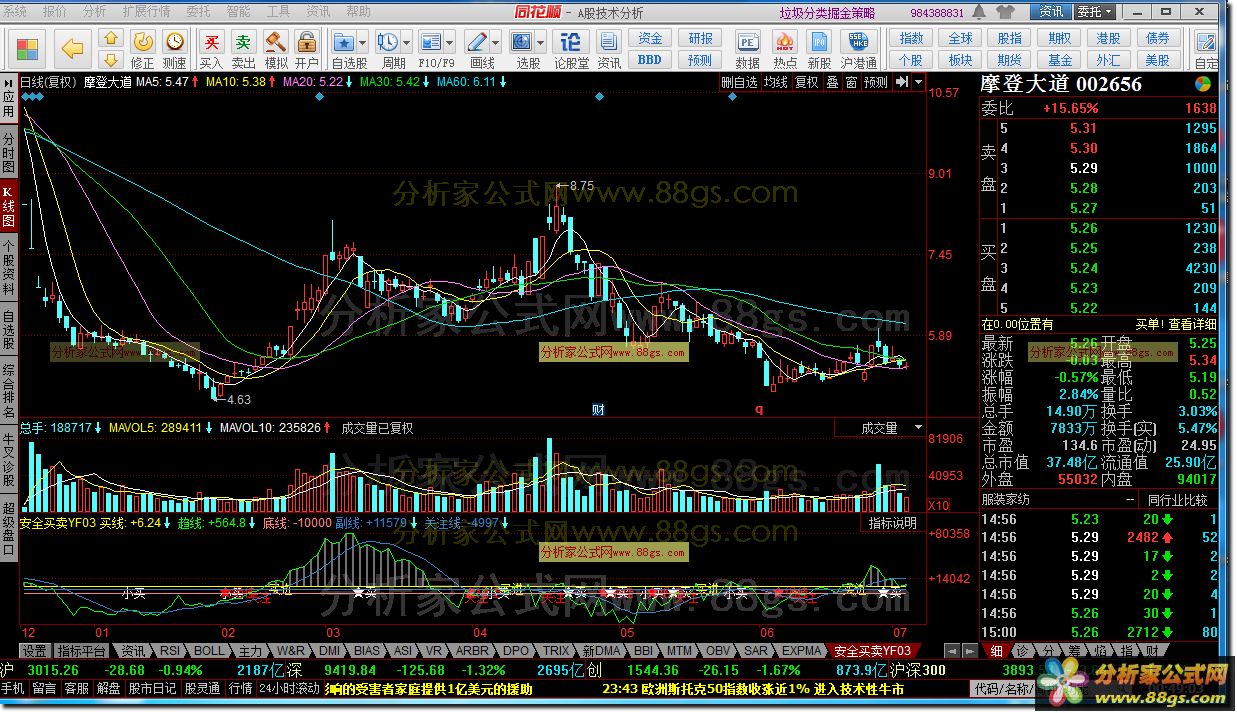The width and height of the screenshot is (1237, 713).
Task: Click 删自选 to remove from watchlist
Action: [739, 83]
